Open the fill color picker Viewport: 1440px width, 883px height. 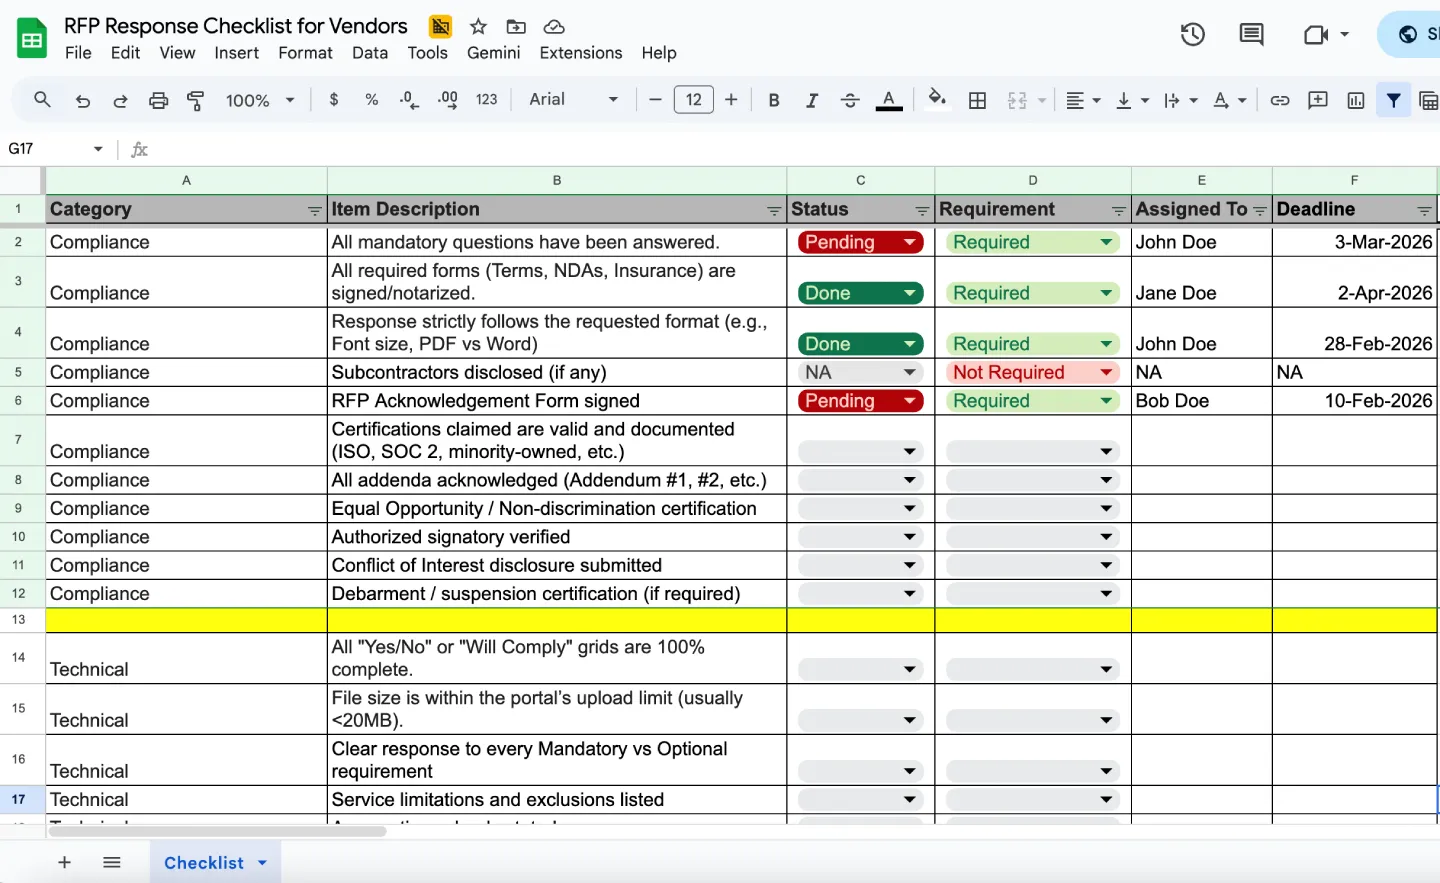[937, 99]
